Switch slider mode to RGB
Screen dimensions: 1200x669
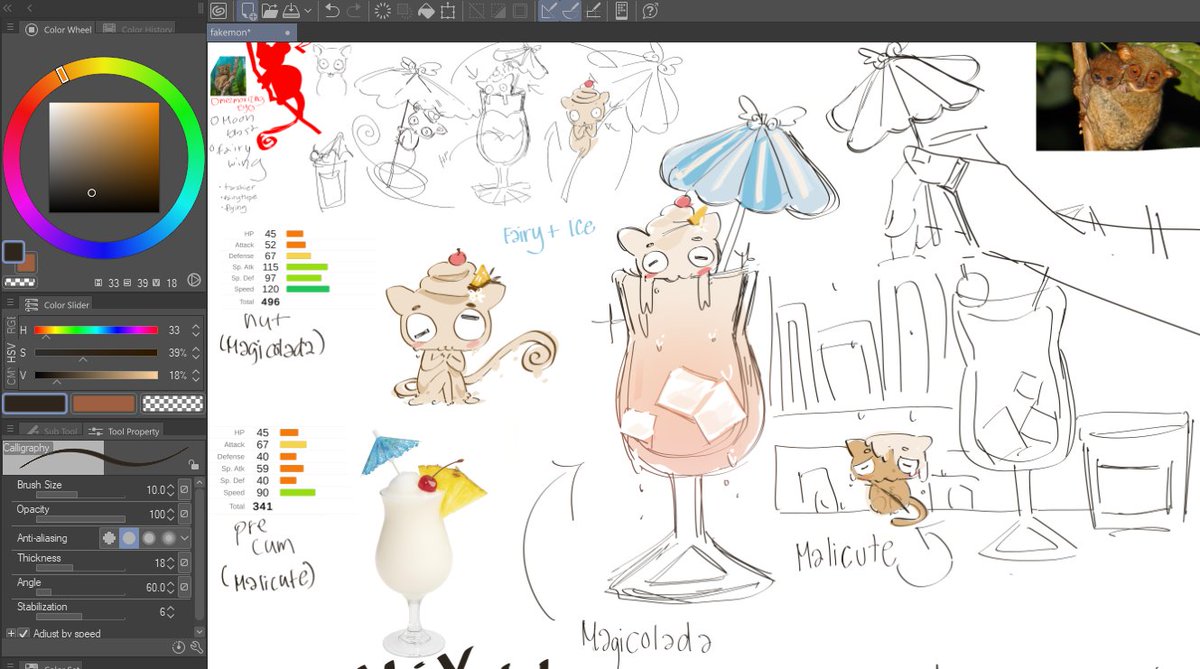[11, 325]
